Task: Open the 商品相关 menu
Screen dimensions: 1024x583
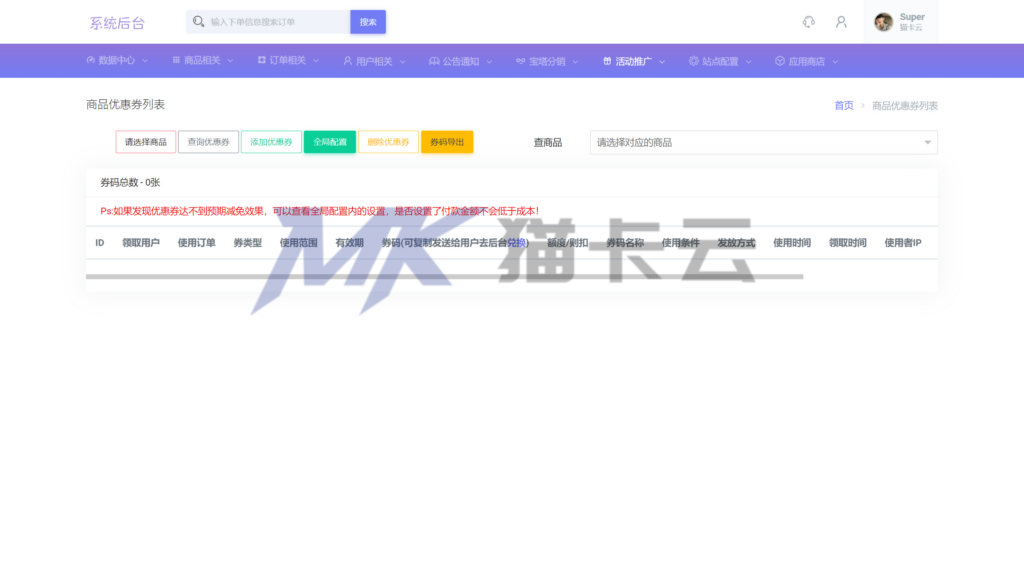Action: tap(202, 60)
